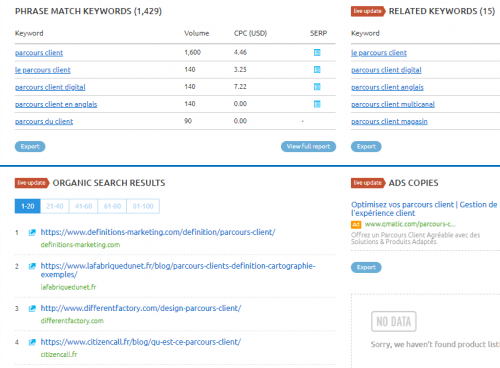Click live update badge beside Ads Copies
The height and width of the screenshot is (368, 500).
tap(368, 183)
